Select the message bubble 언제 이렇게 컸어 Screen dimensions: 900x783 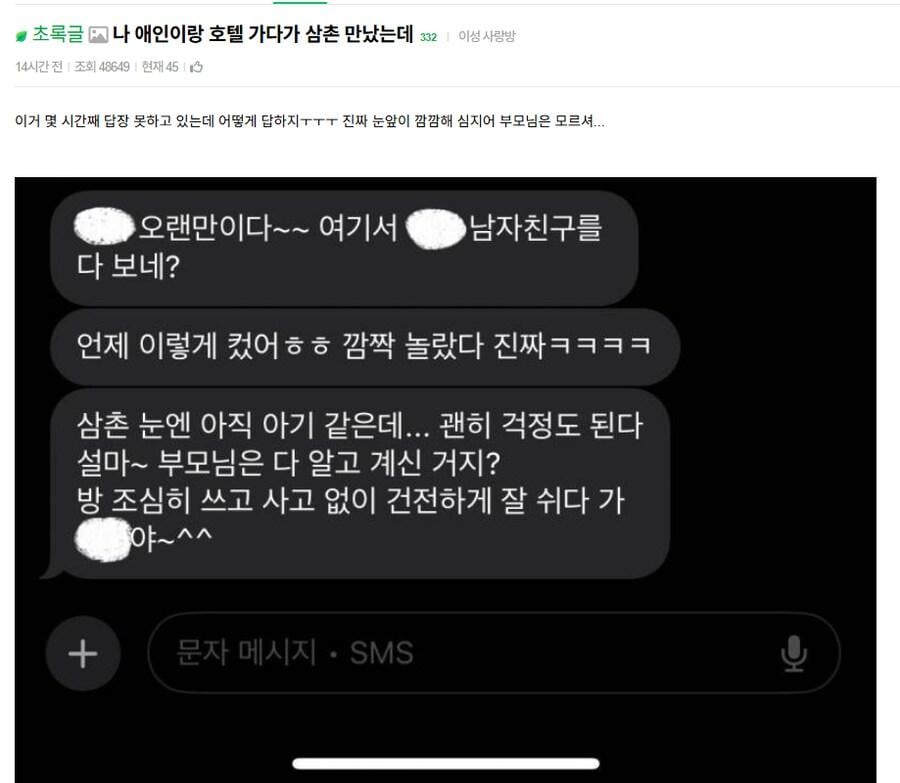[x=365, y=346]
